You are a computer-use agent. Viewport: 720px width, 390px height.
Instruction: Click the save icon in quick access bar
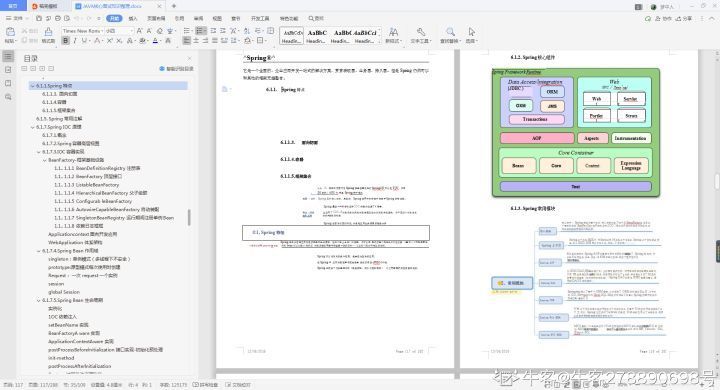point(39,18)
